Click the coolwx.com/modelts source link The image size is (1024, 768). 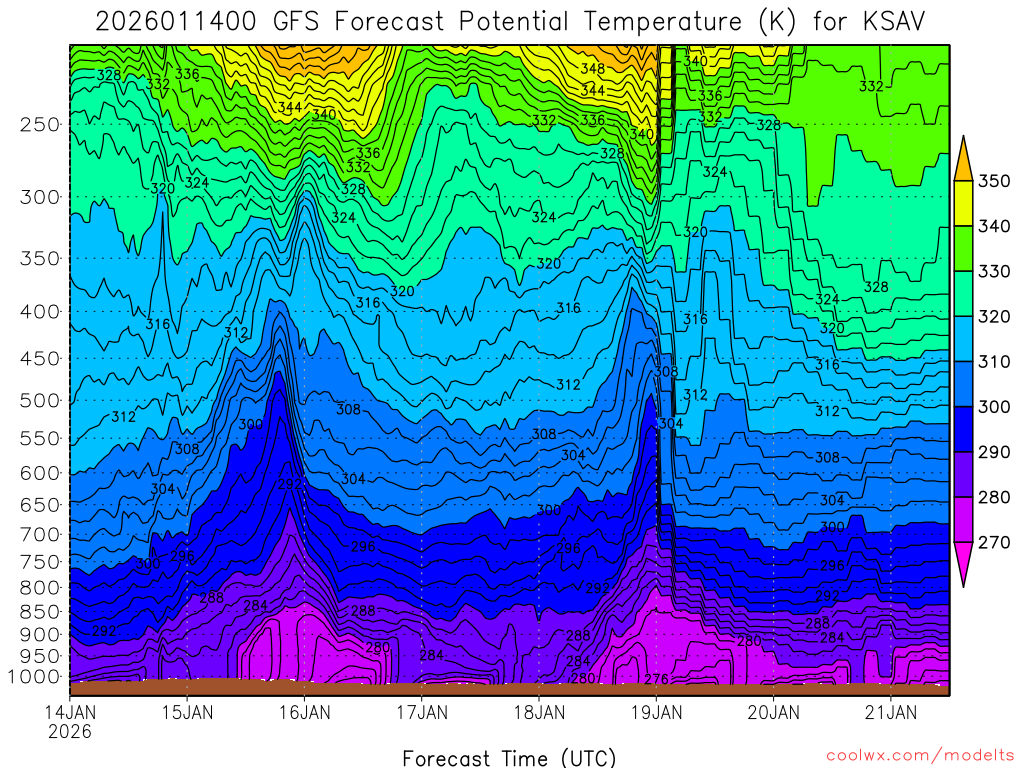click(920, 756)
